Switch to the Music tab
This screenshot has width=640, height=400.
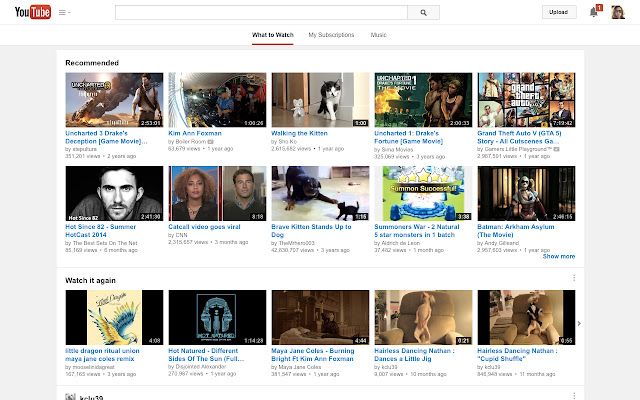point(378,35)
